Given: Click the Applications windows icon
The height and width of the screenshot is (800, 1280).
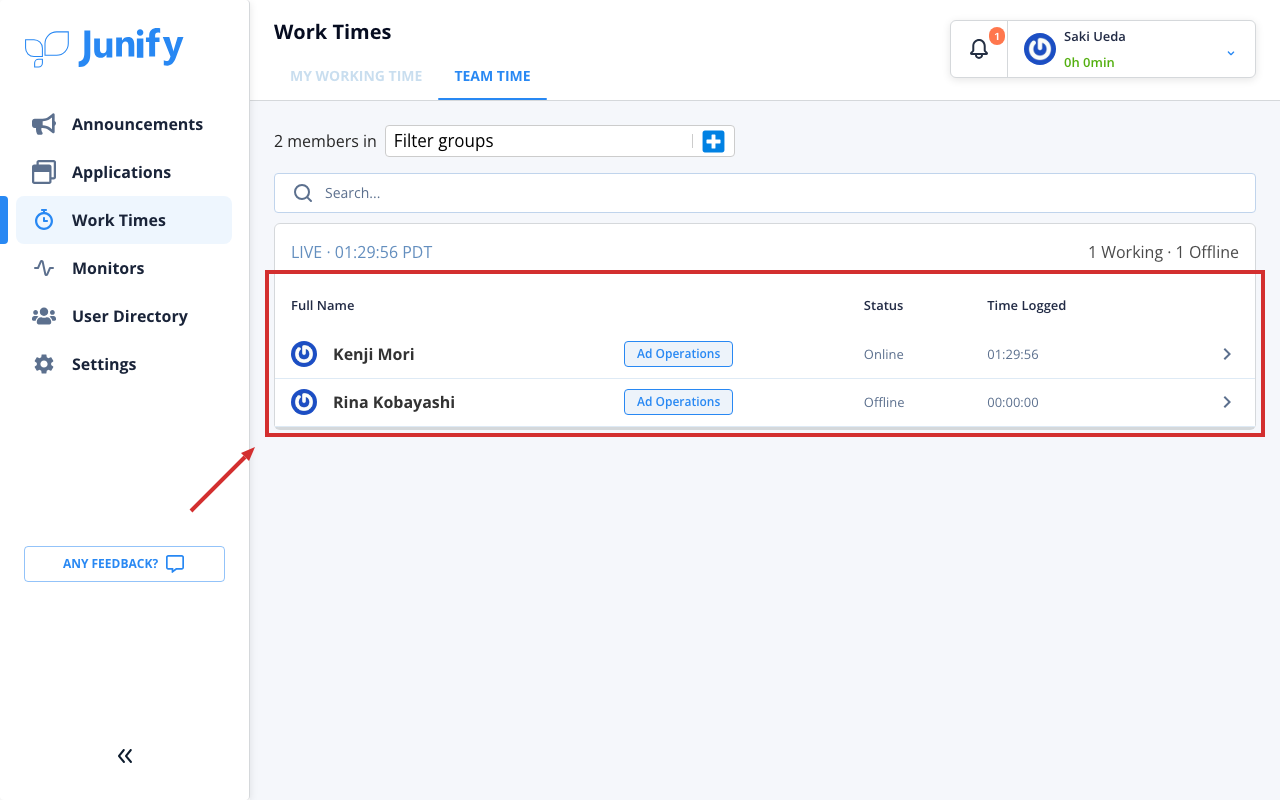Looking at the screenshot, I should point(44,172).
